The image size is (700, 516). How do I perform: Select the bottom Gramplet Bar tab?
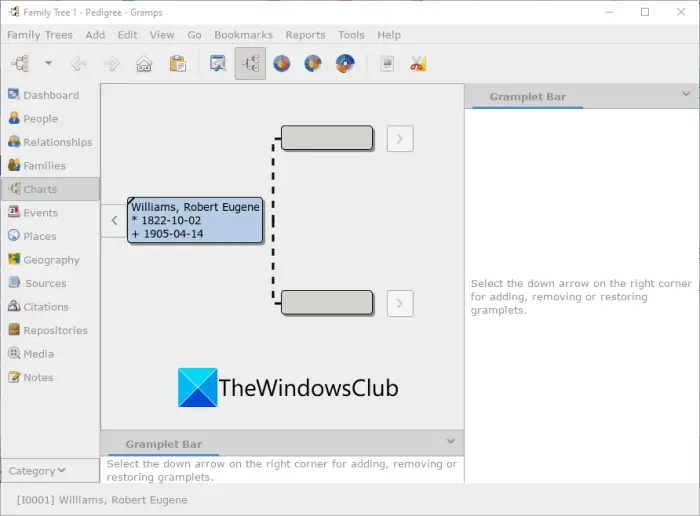pos(163,444)
